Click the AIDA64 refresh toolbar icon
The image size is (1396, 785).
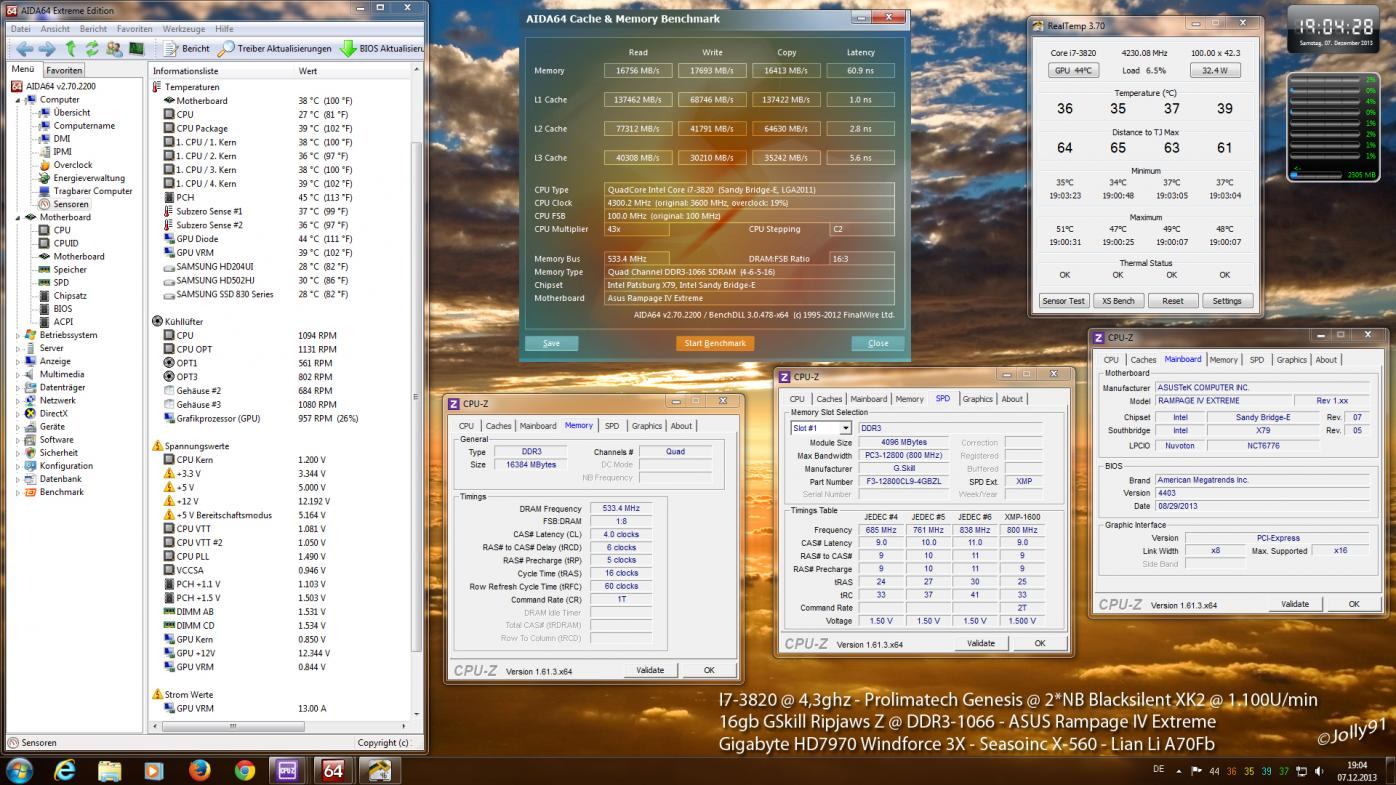pos(91,48)
